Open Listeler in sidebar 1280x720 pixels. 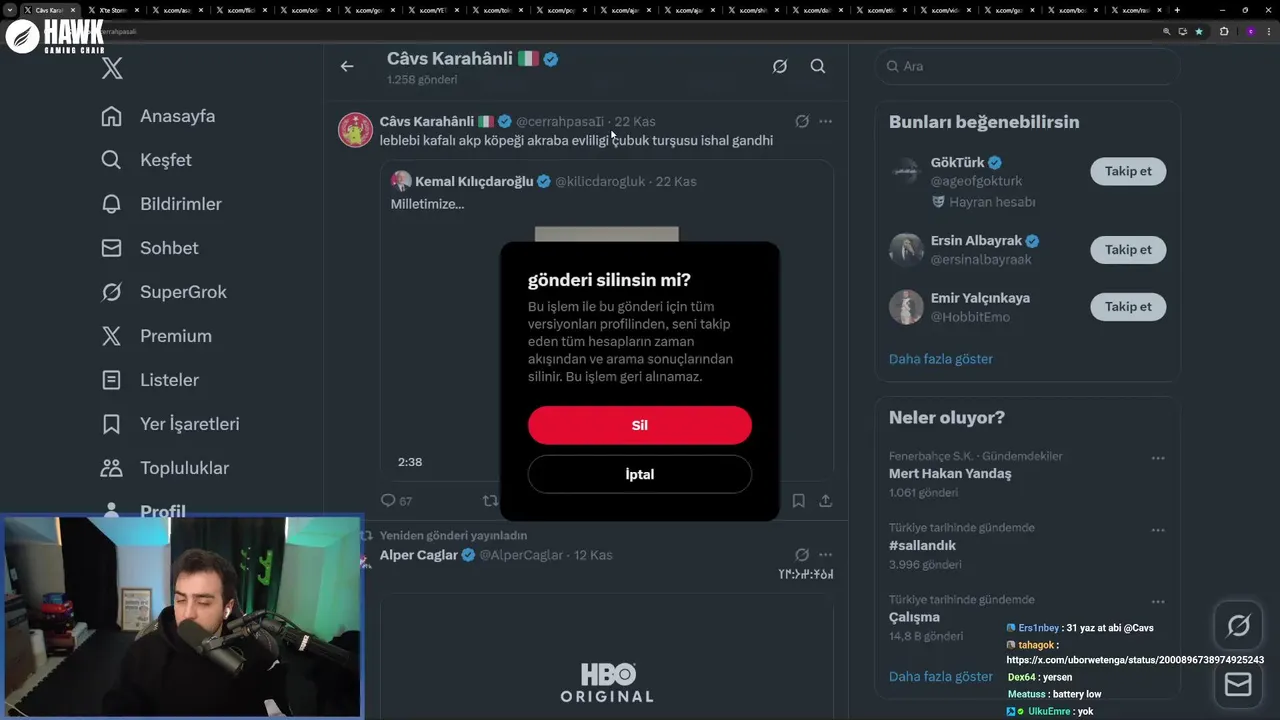coord(150,380)
